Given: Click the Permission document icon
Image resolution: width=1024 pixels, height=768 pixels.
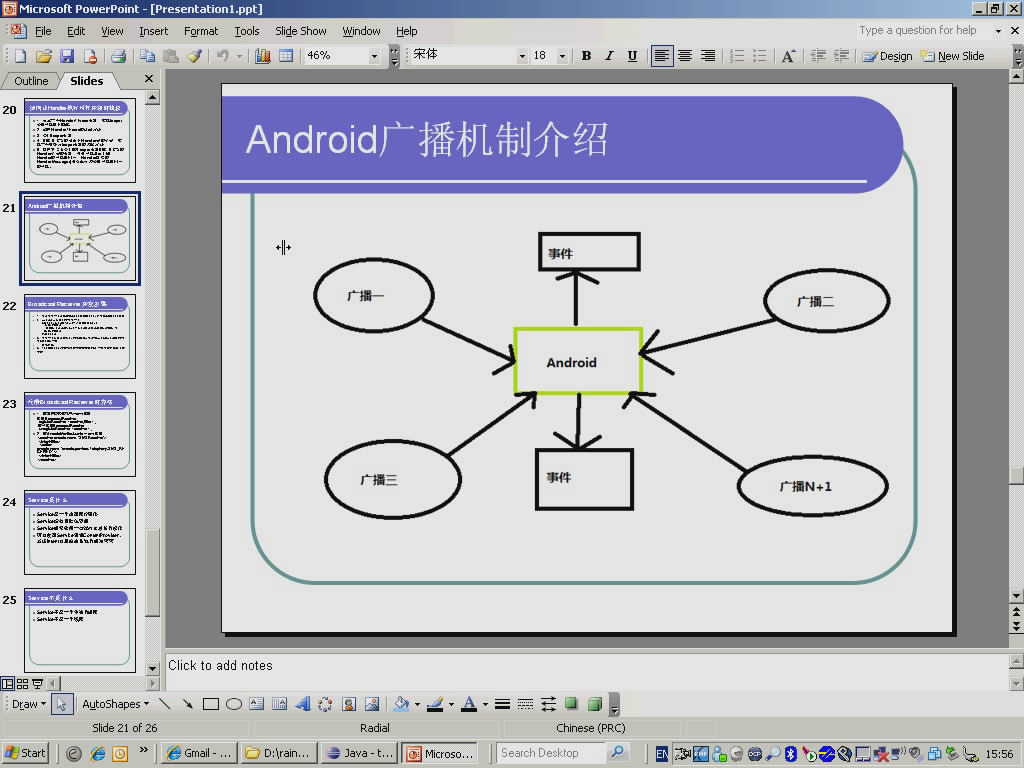Looking at the screenshot, I should [90, 56].
